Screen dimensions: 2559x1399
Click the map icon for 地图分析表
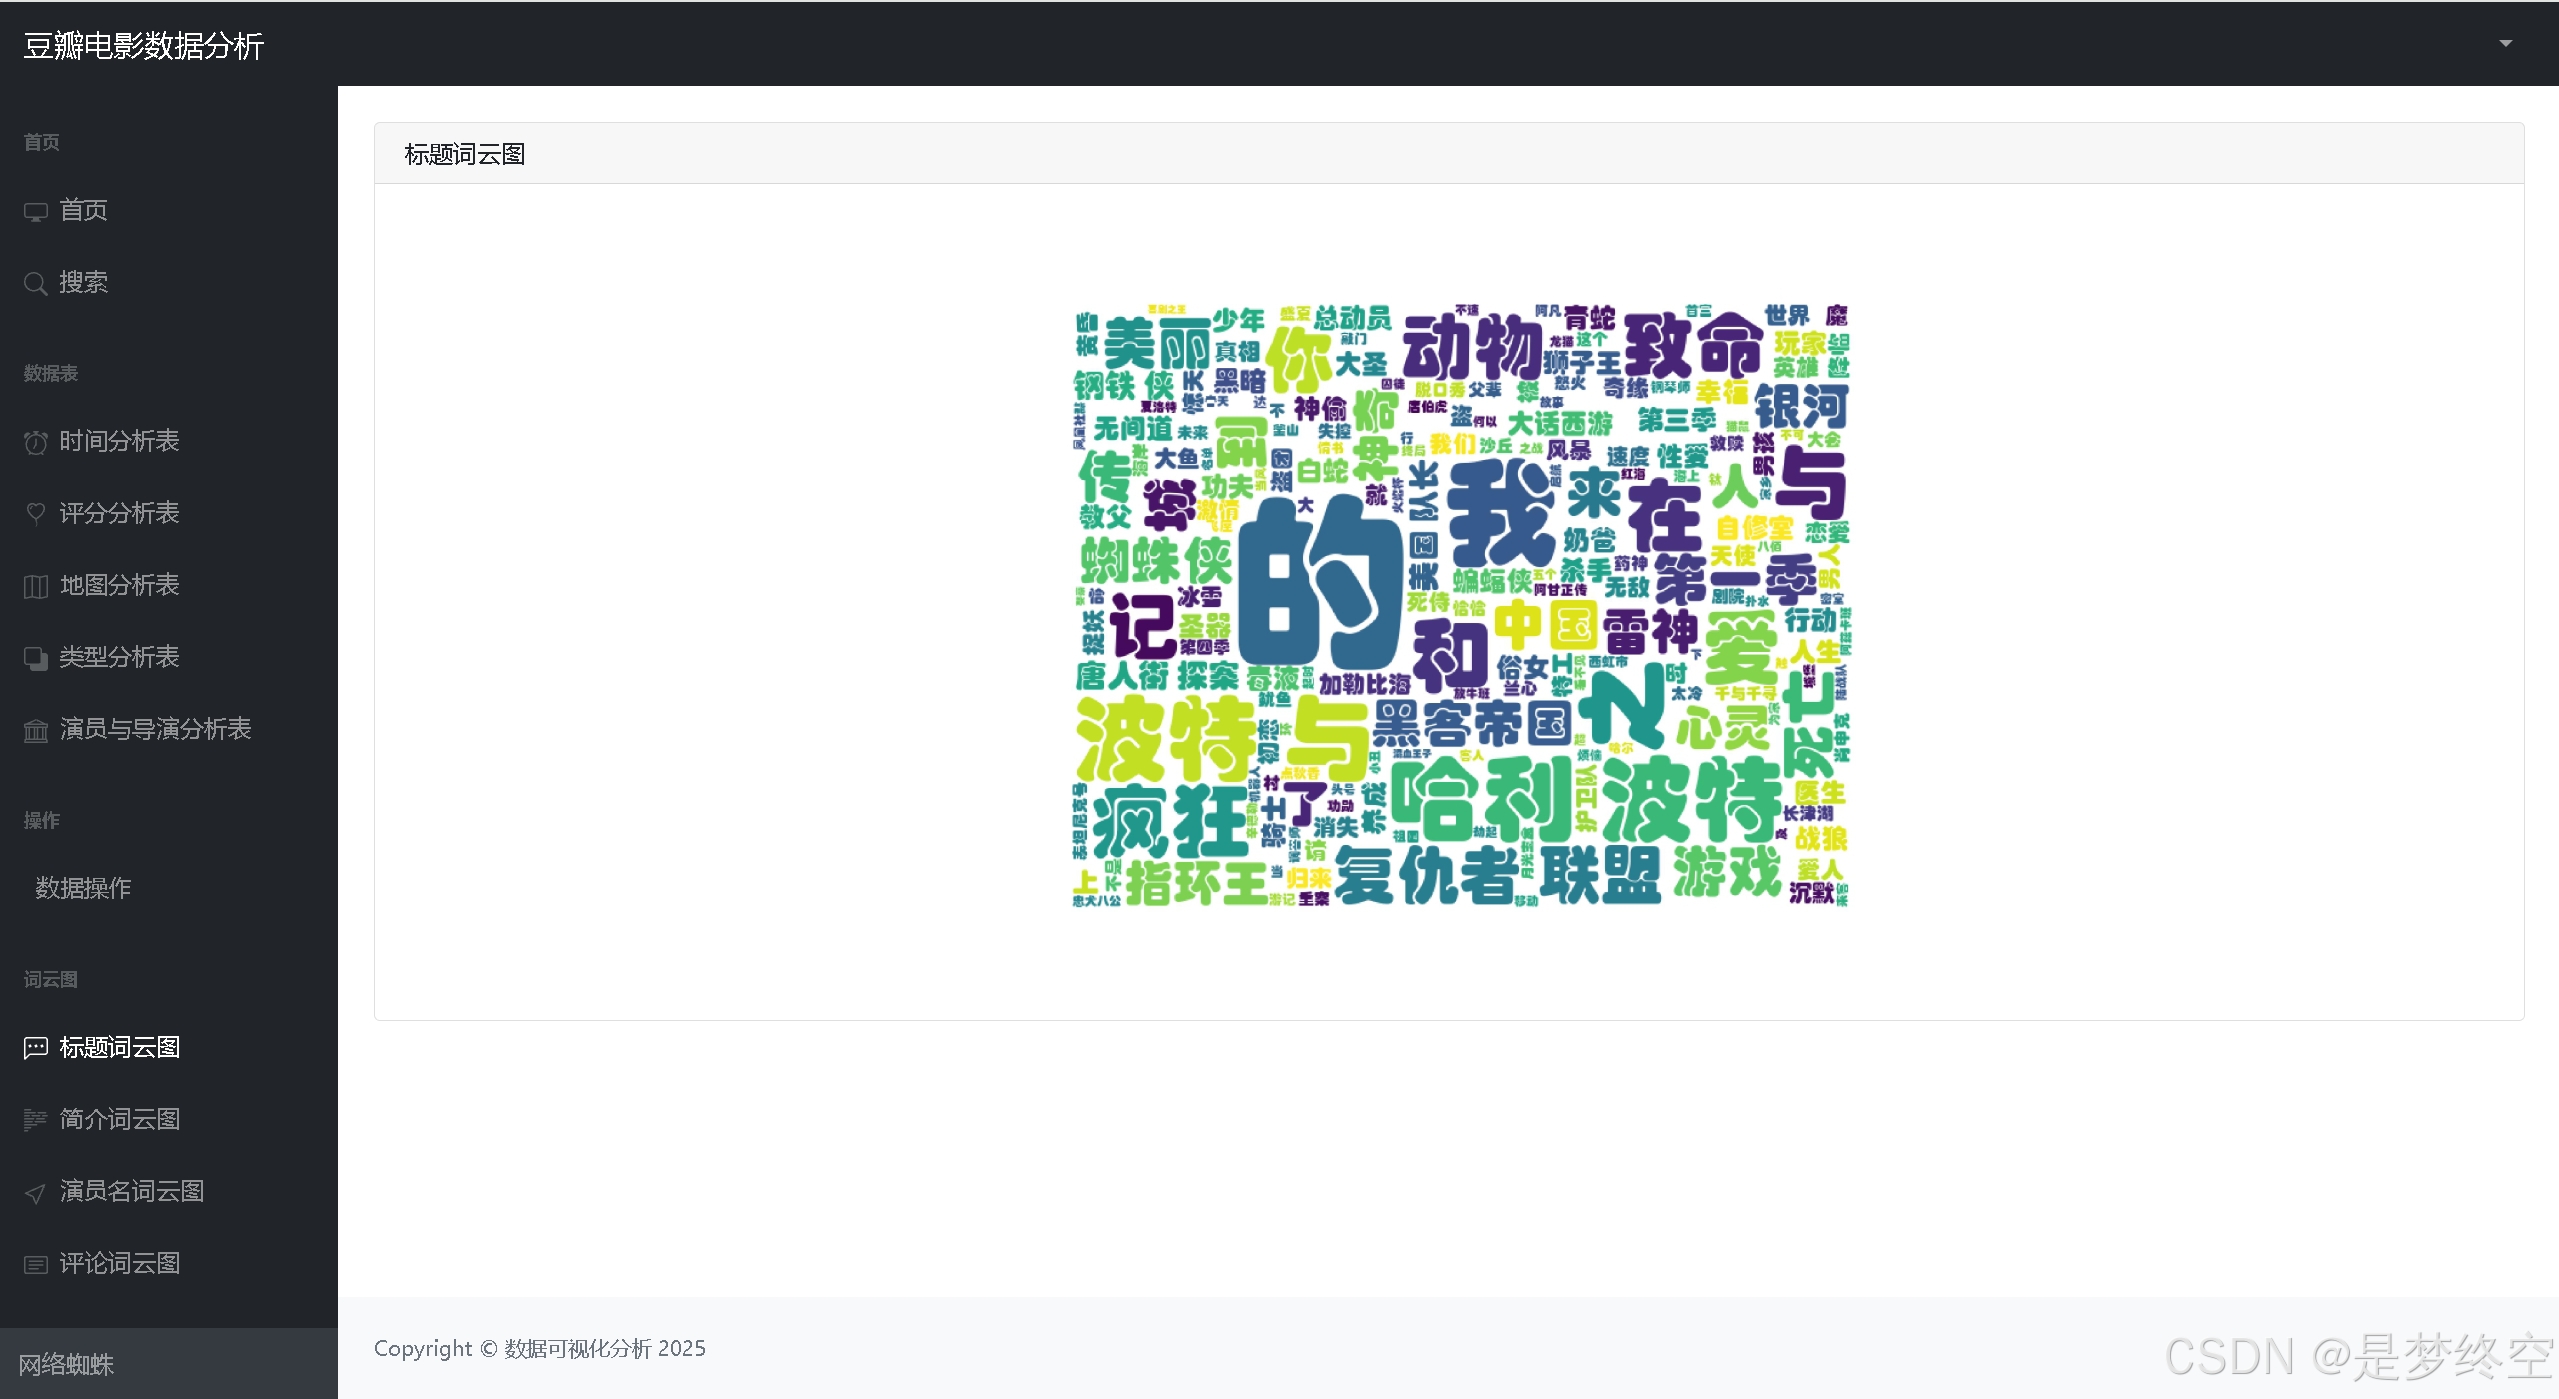[x=36, y=586]
